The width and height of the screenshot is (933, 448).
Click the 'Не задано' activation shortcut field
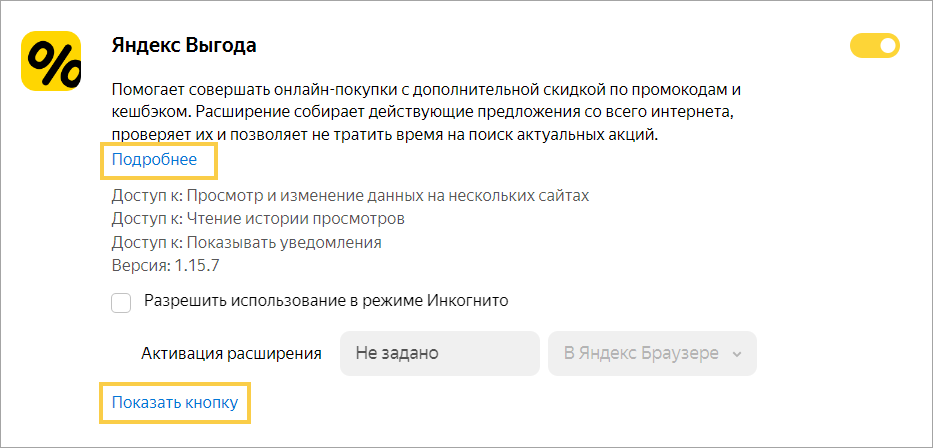440,353
